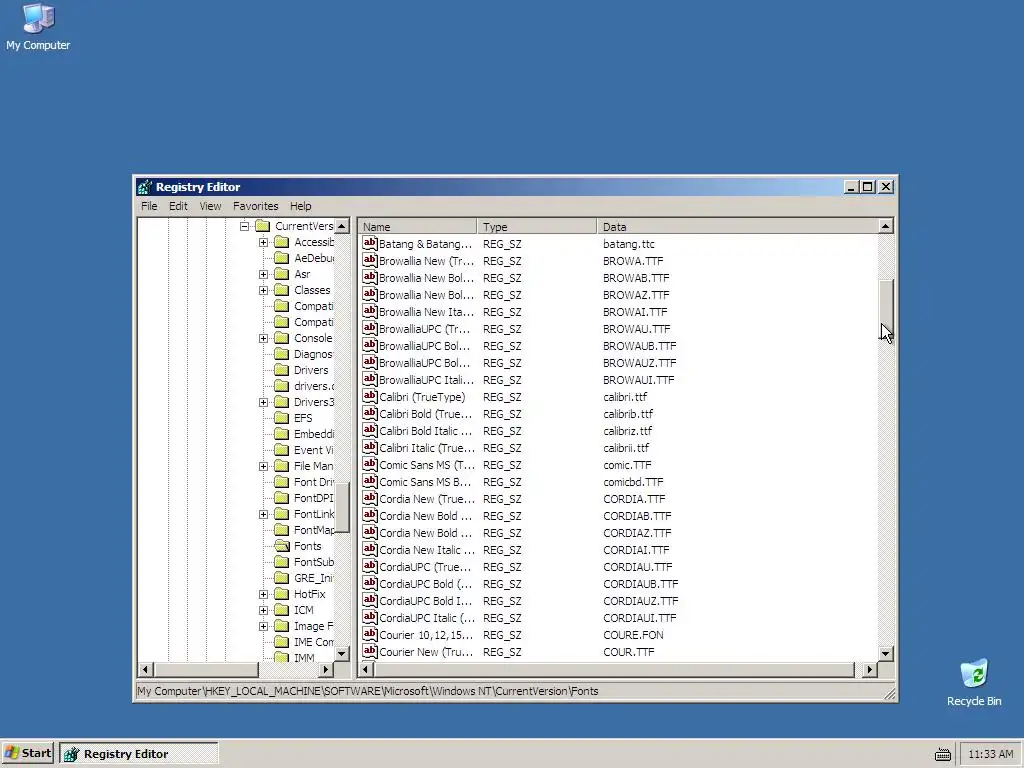Viewport: 1024px width, 768px height.
Task: Click values list horizontal scroll-right arrow
Action: [x=870, y=669]
